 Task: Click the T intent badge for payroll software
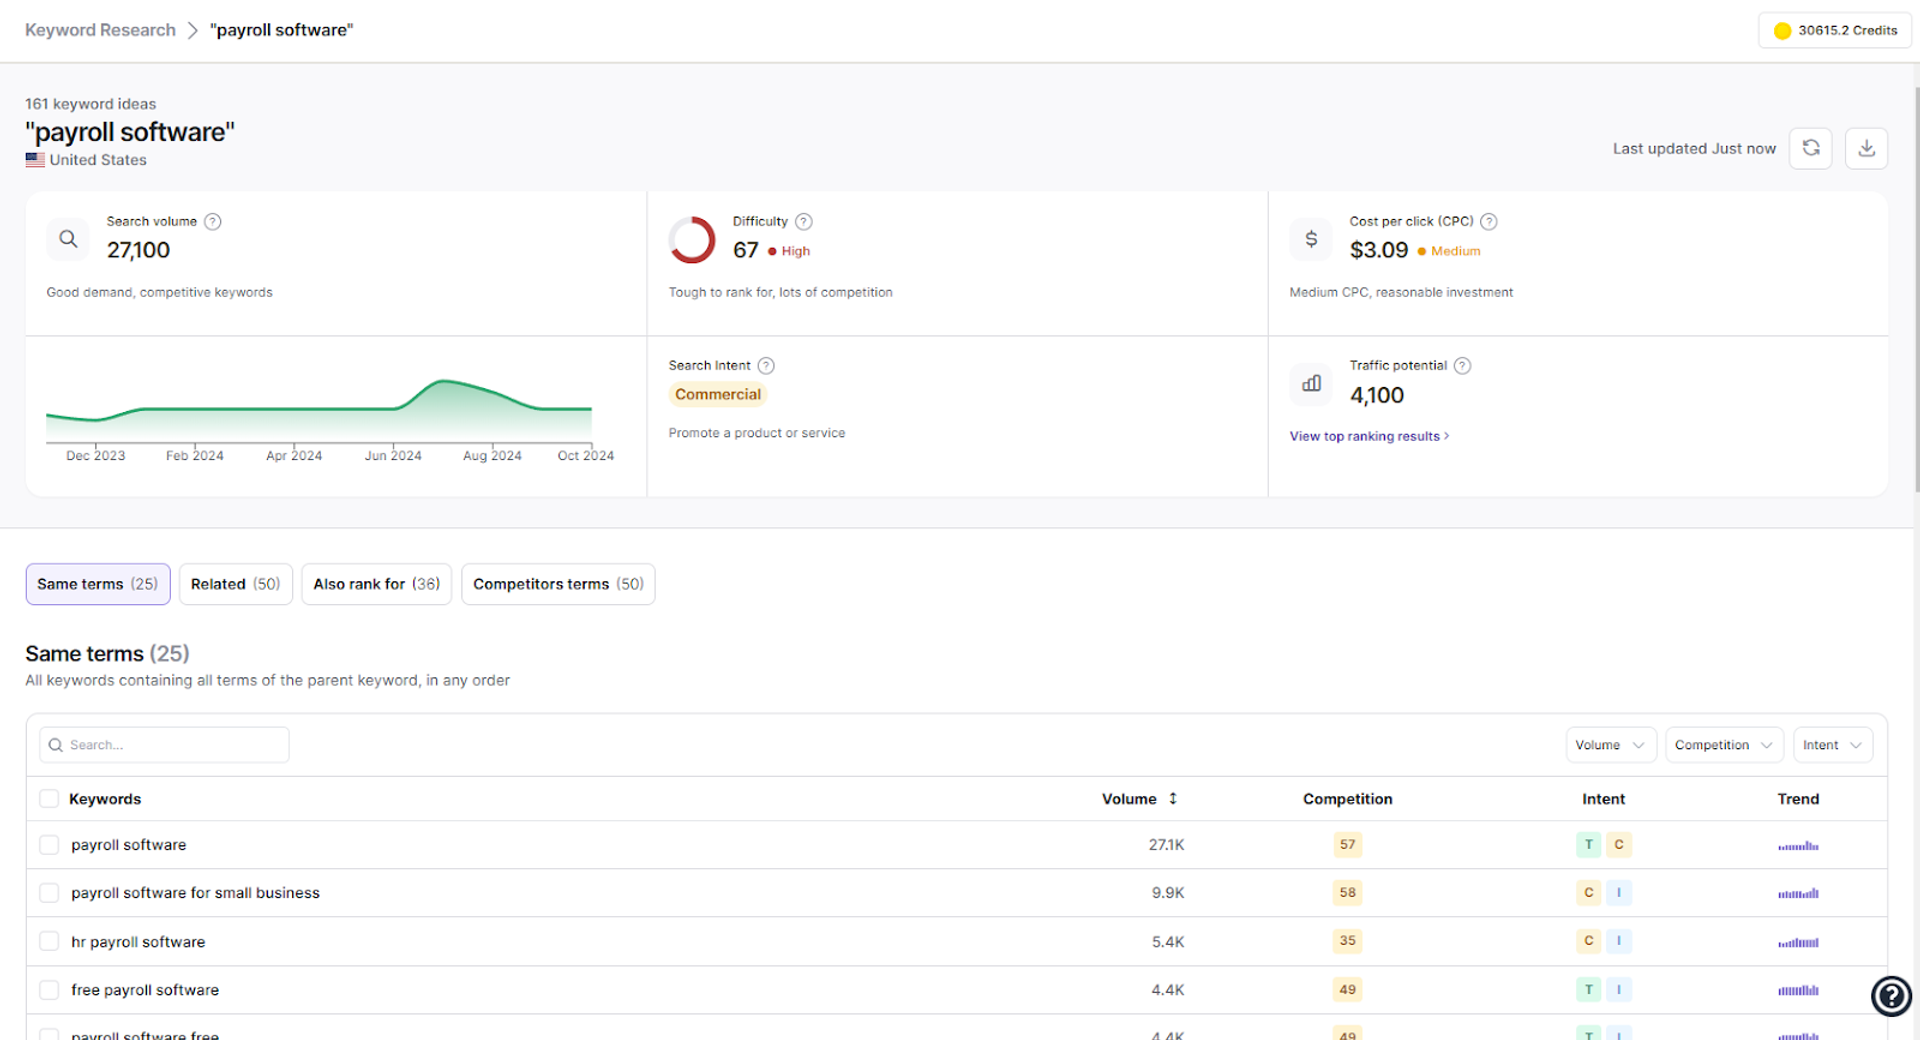click(x=1588, y=845)
